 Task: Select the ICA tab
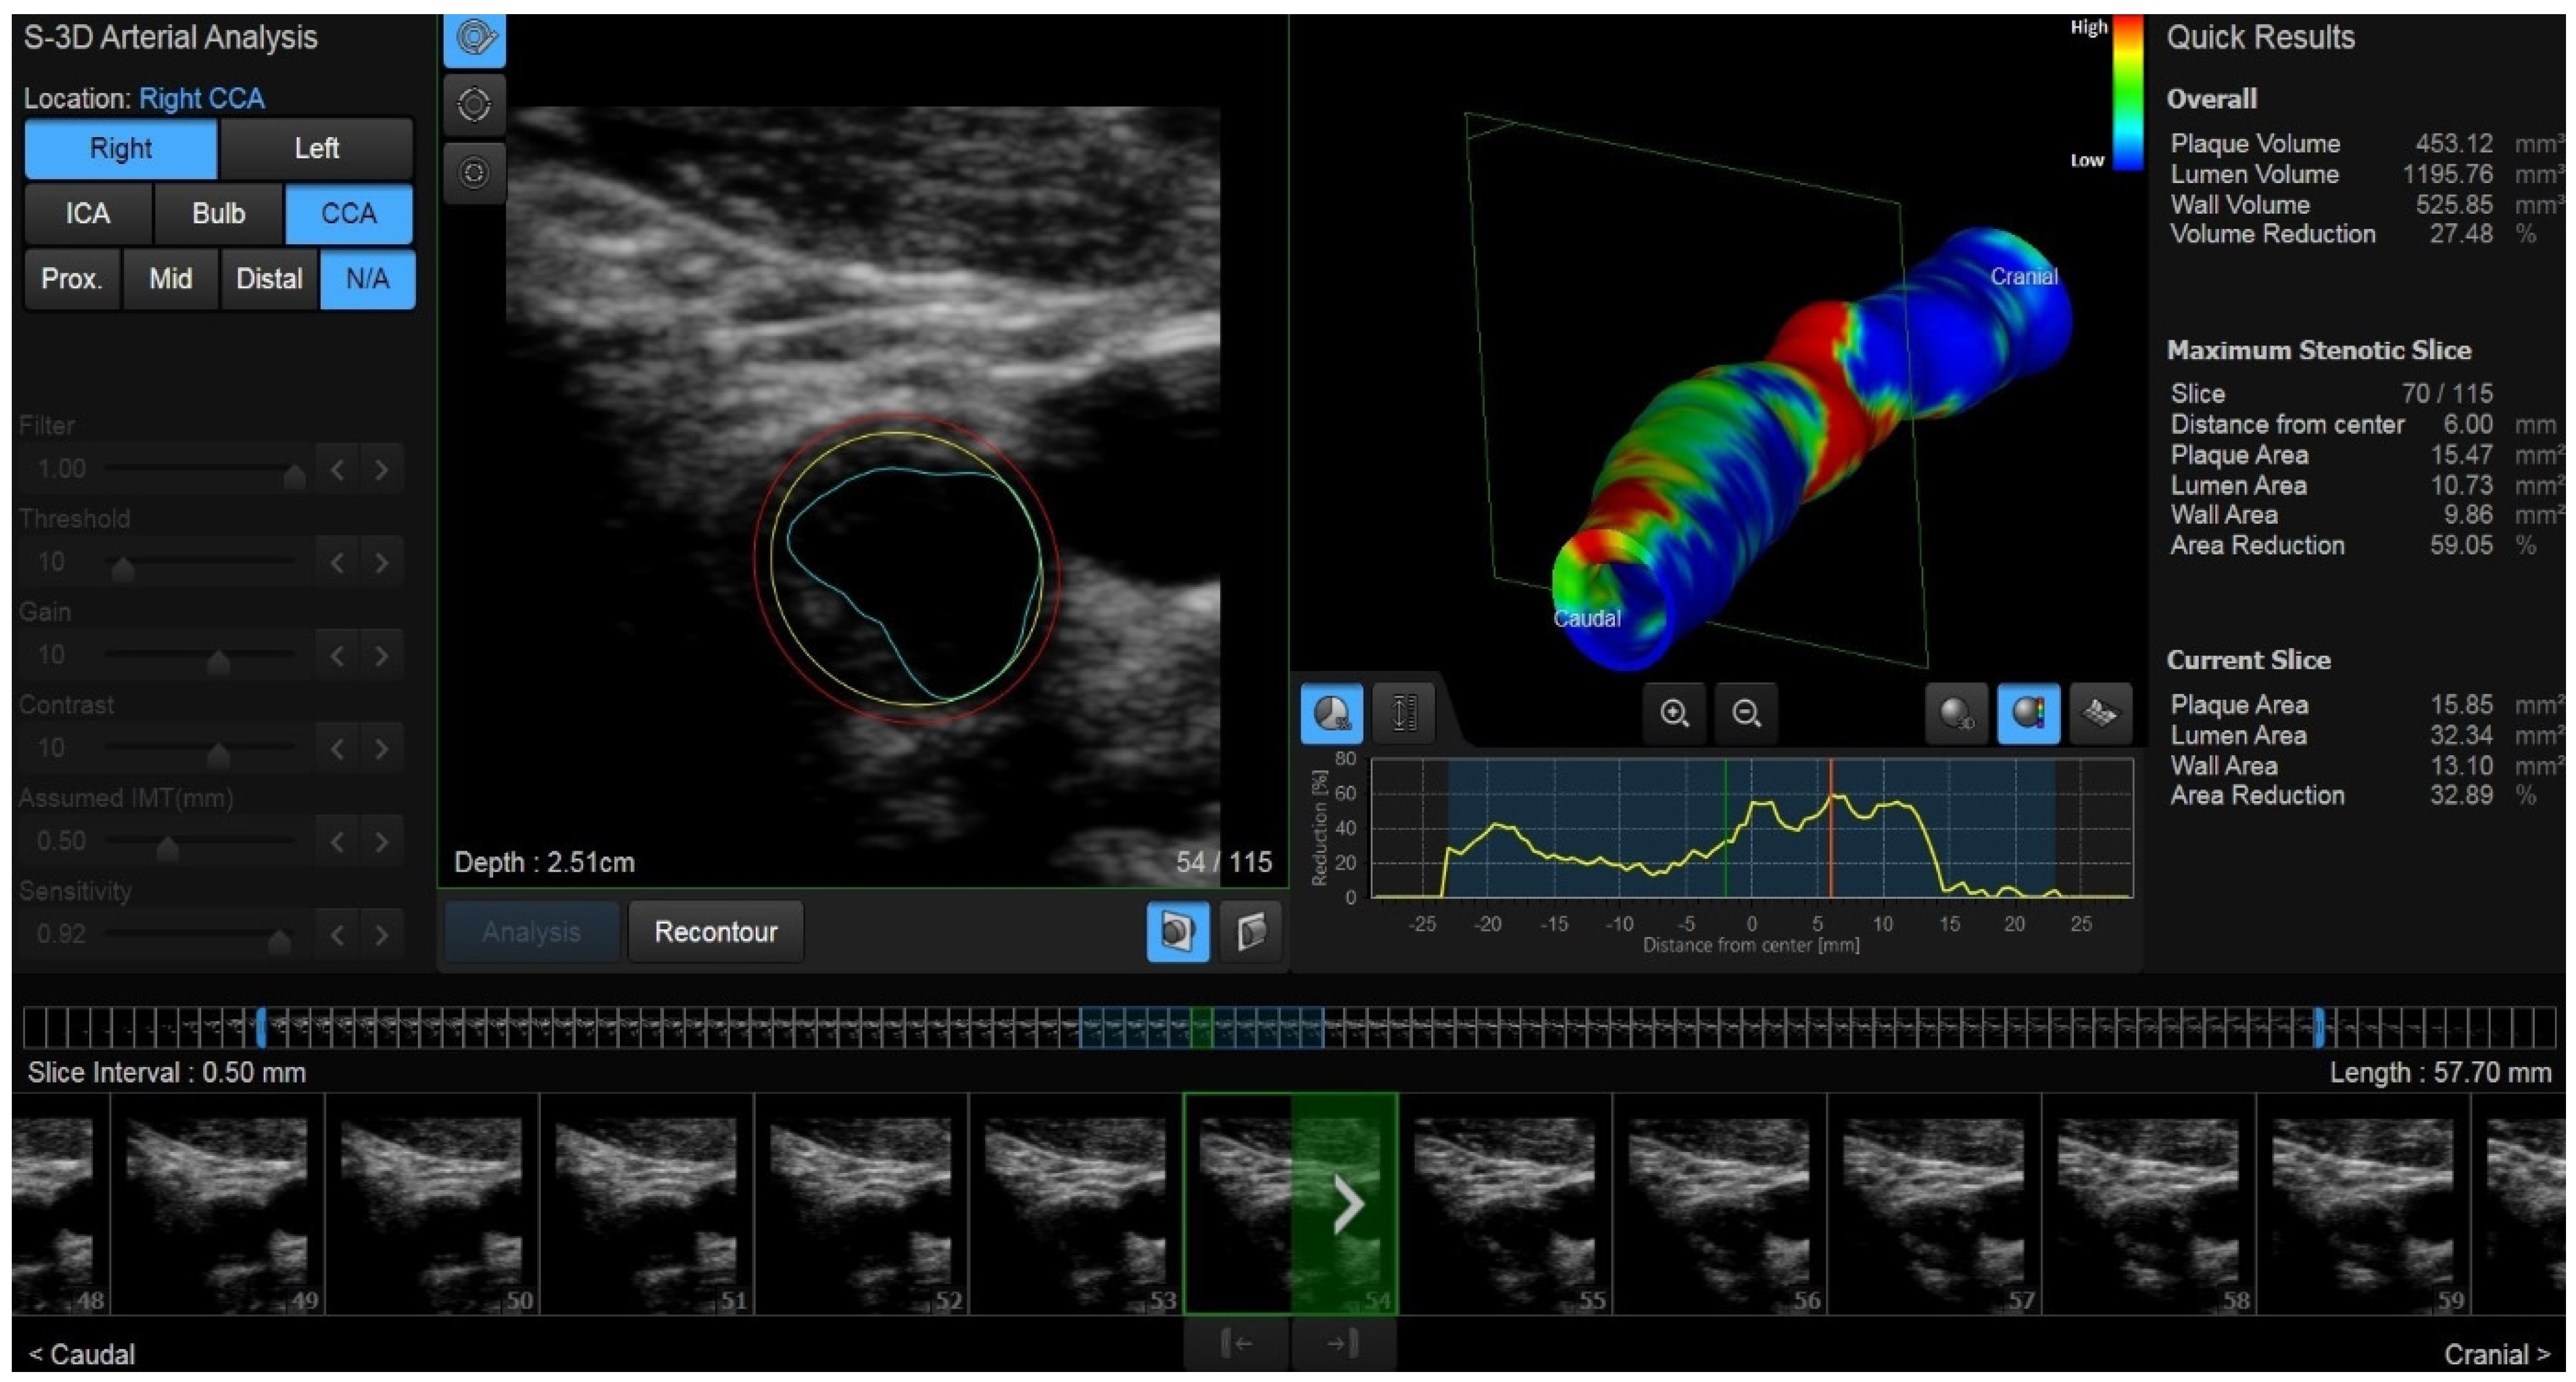(x=87, y=213)
